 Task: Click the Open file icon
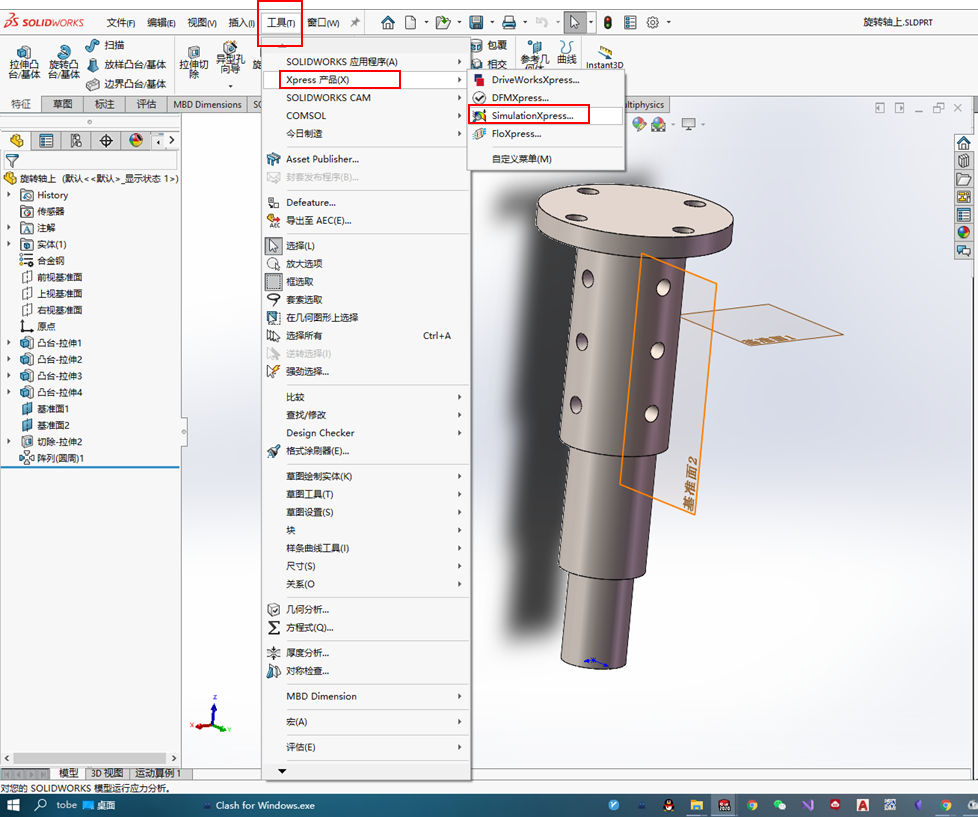(443, 23)
